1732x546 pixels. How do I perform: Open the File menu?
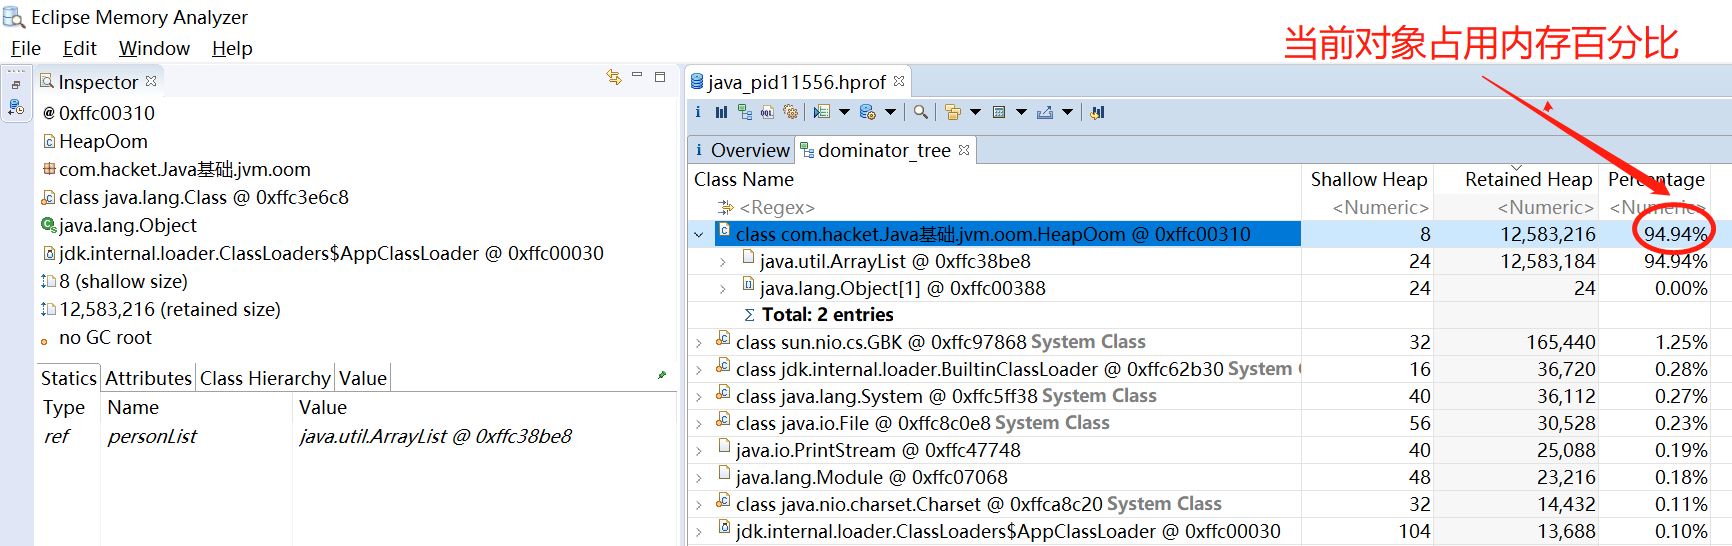coord(26,48)
